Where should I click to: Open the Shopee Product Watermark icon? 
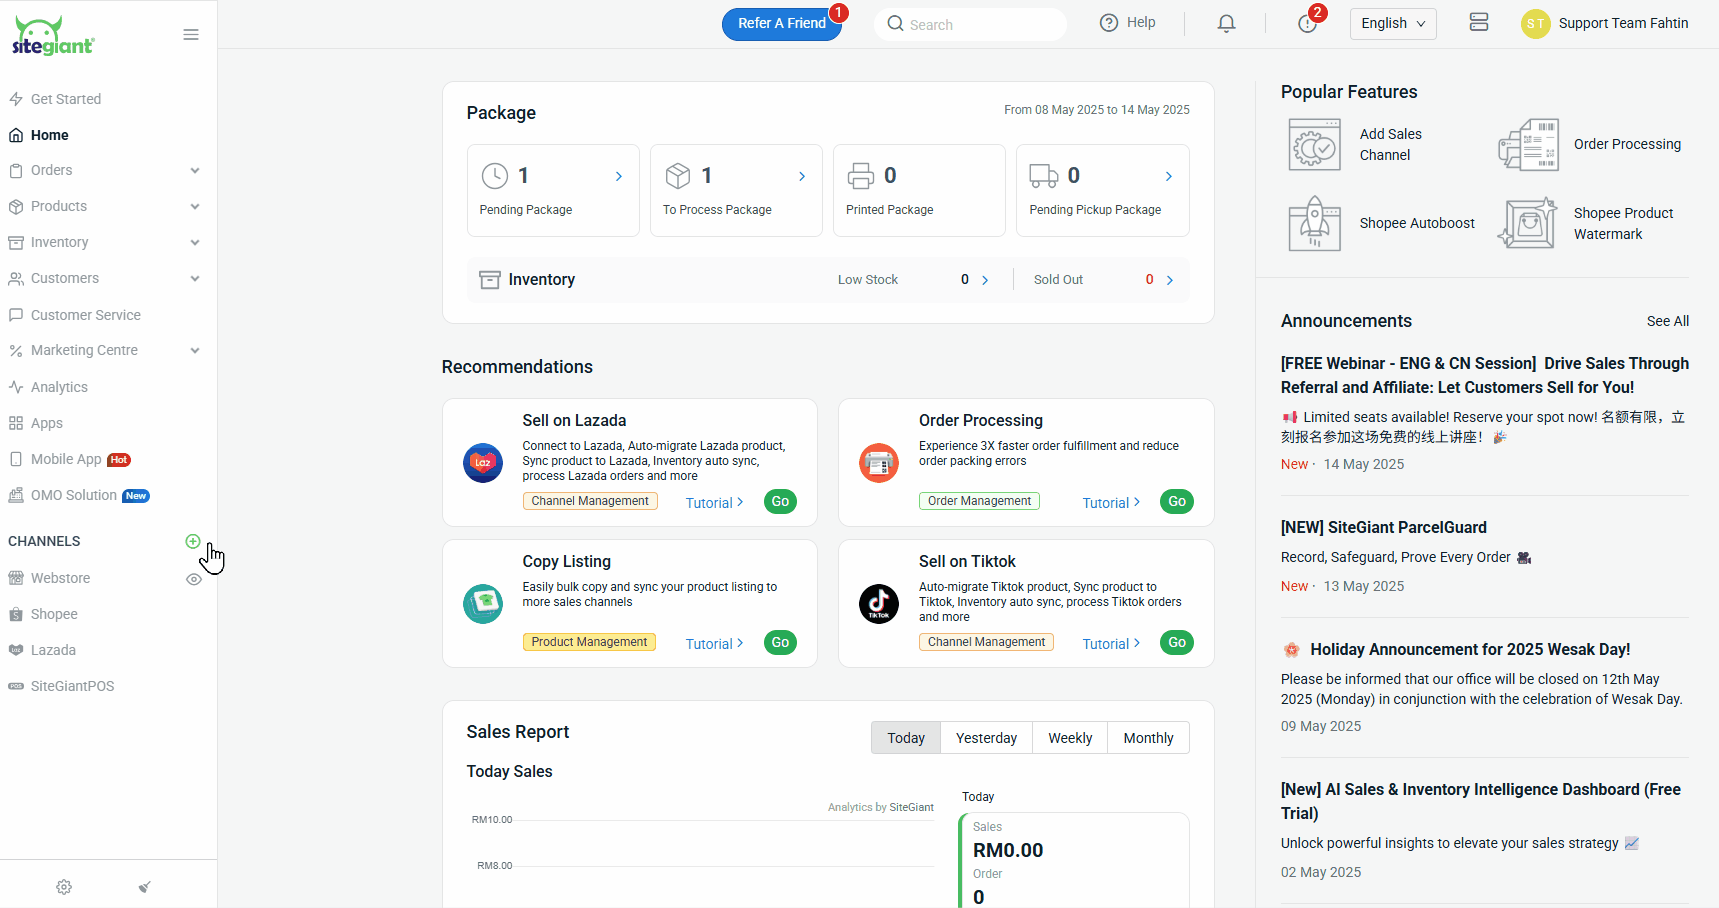[1528, 223]
